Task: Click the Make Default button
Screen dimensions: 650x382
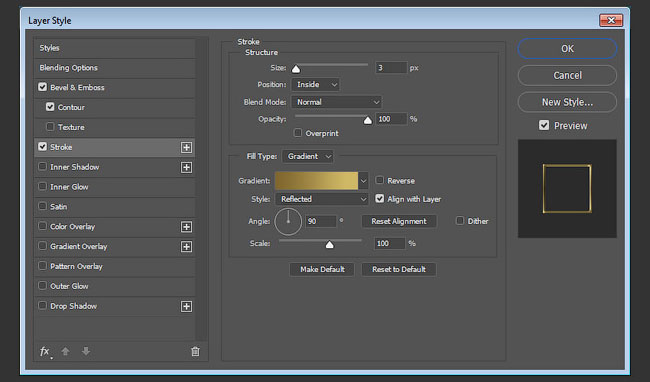Action: (x=322, y=269)
